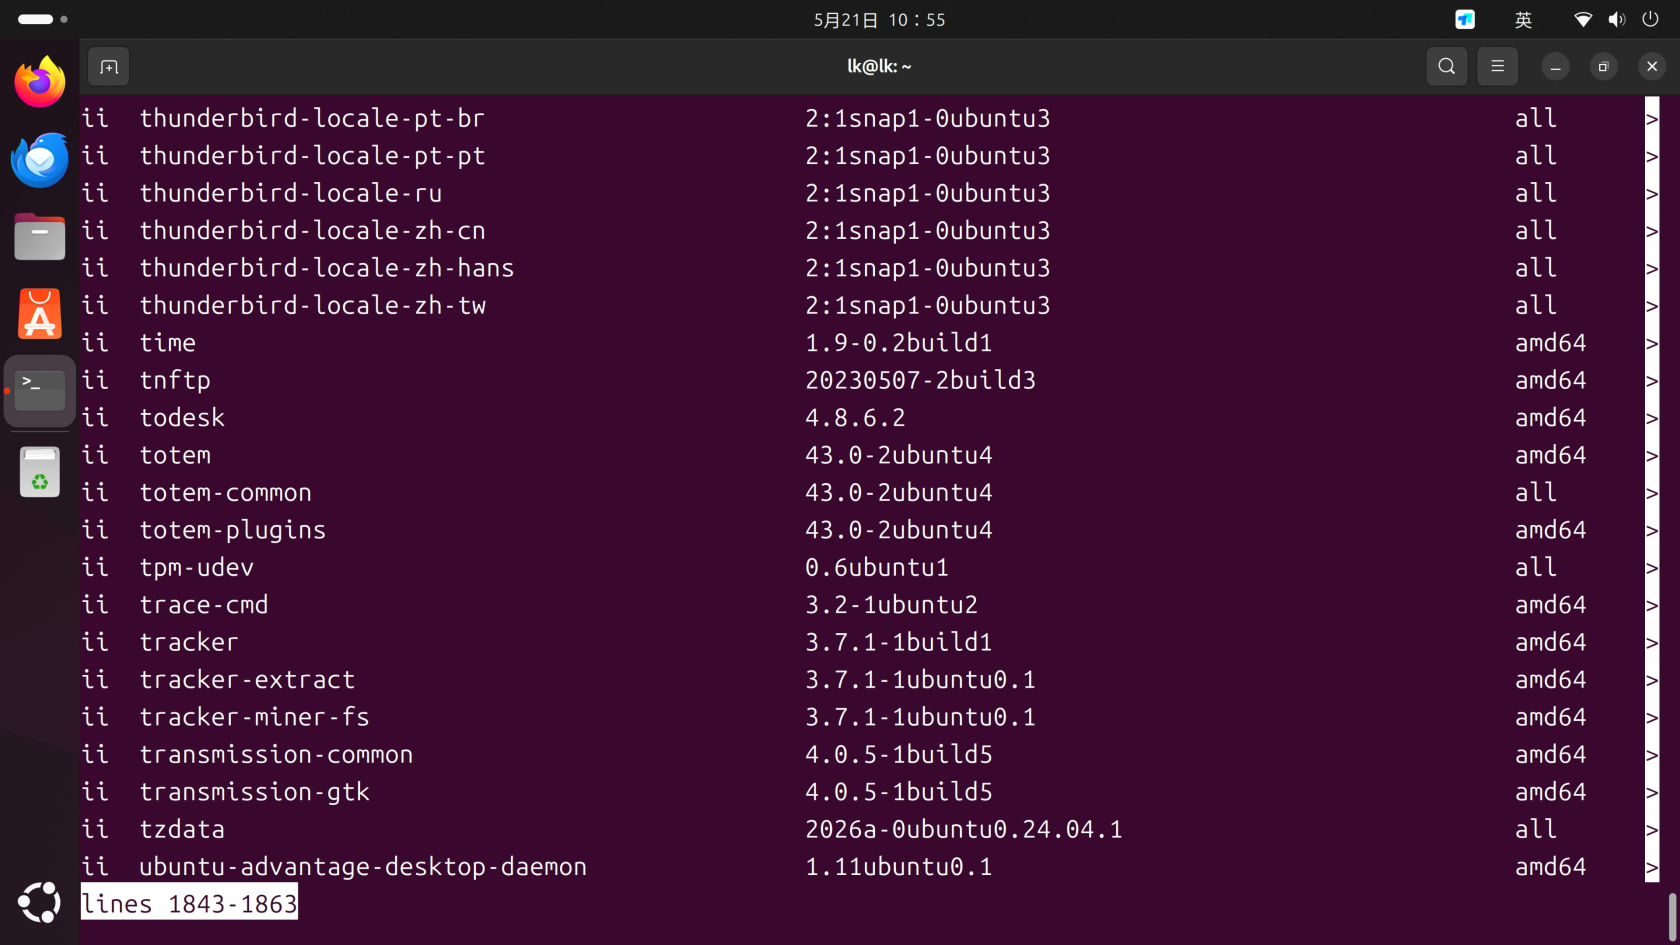1680x945 pixels.
Task: Open the input method 英 menu
Action: (x=1523, y=20)
